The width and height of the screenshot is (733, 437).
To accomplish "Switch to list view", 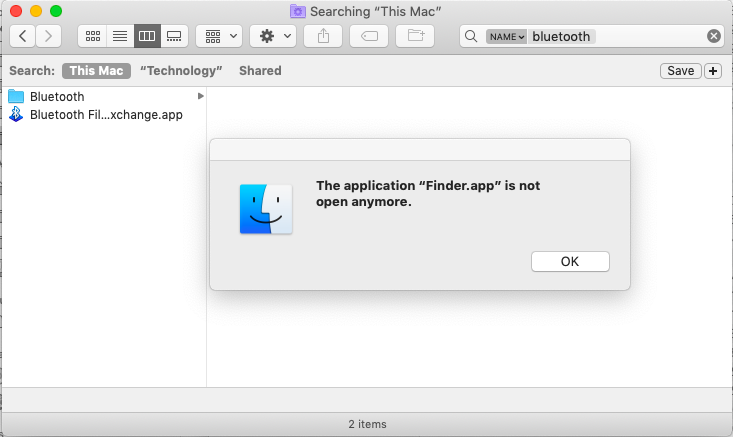I will tap(120, 36).
